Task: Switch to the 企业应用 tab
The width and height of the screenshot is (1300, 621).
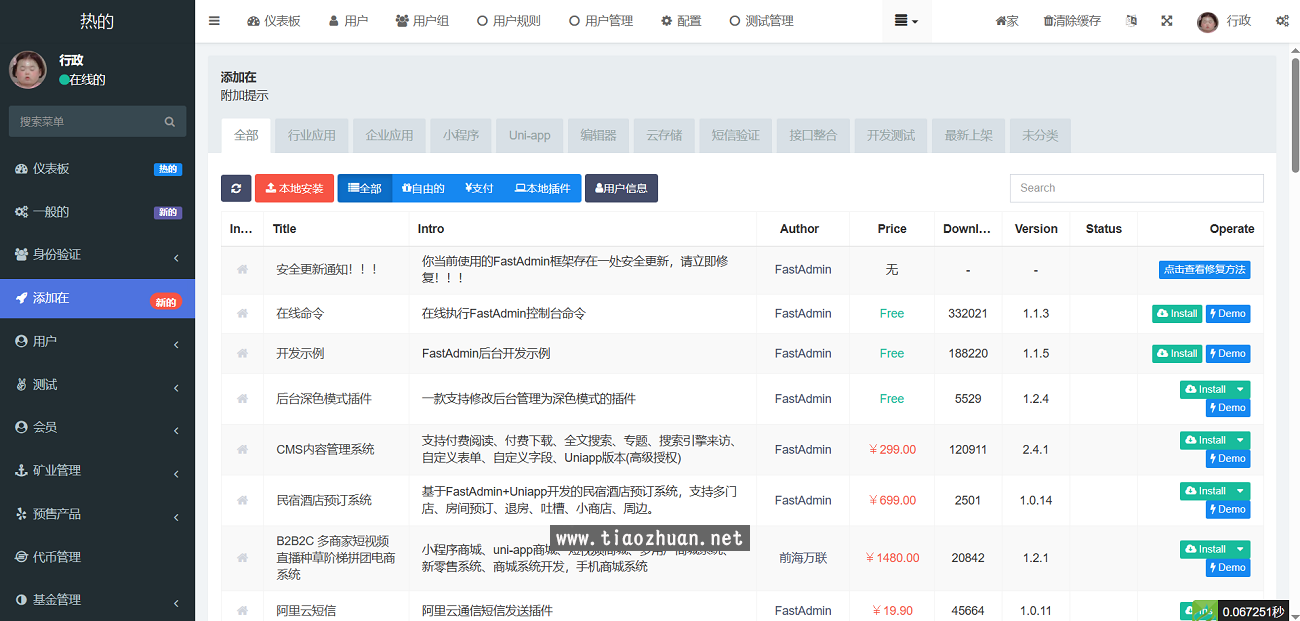Action: click(389, 135)
